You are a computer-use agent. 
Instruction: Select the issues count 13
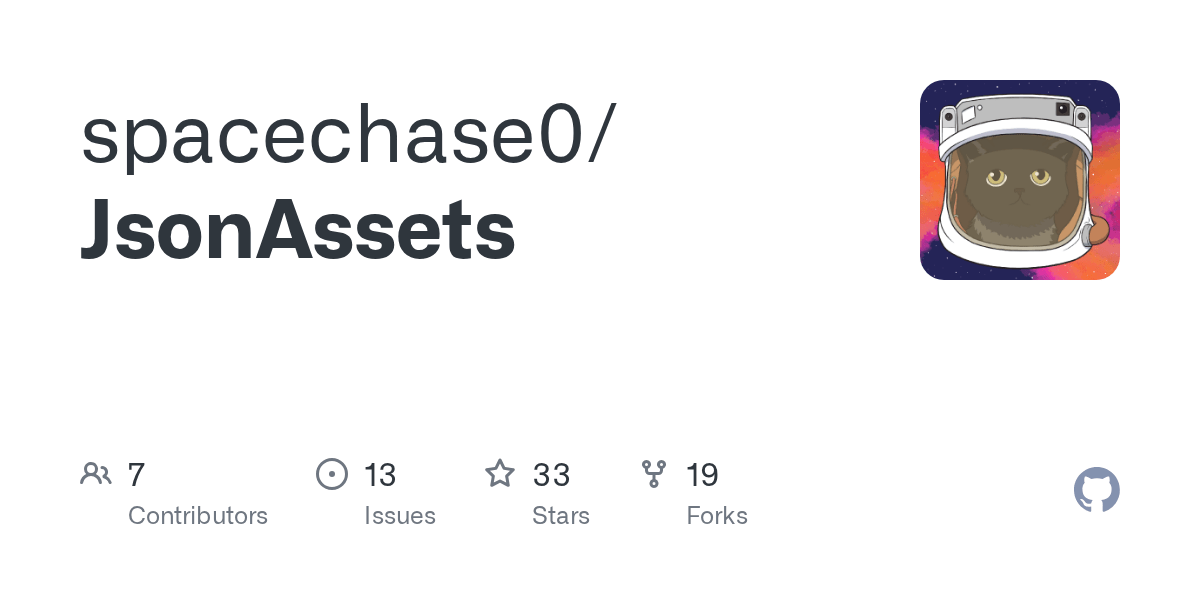[380, 475]
